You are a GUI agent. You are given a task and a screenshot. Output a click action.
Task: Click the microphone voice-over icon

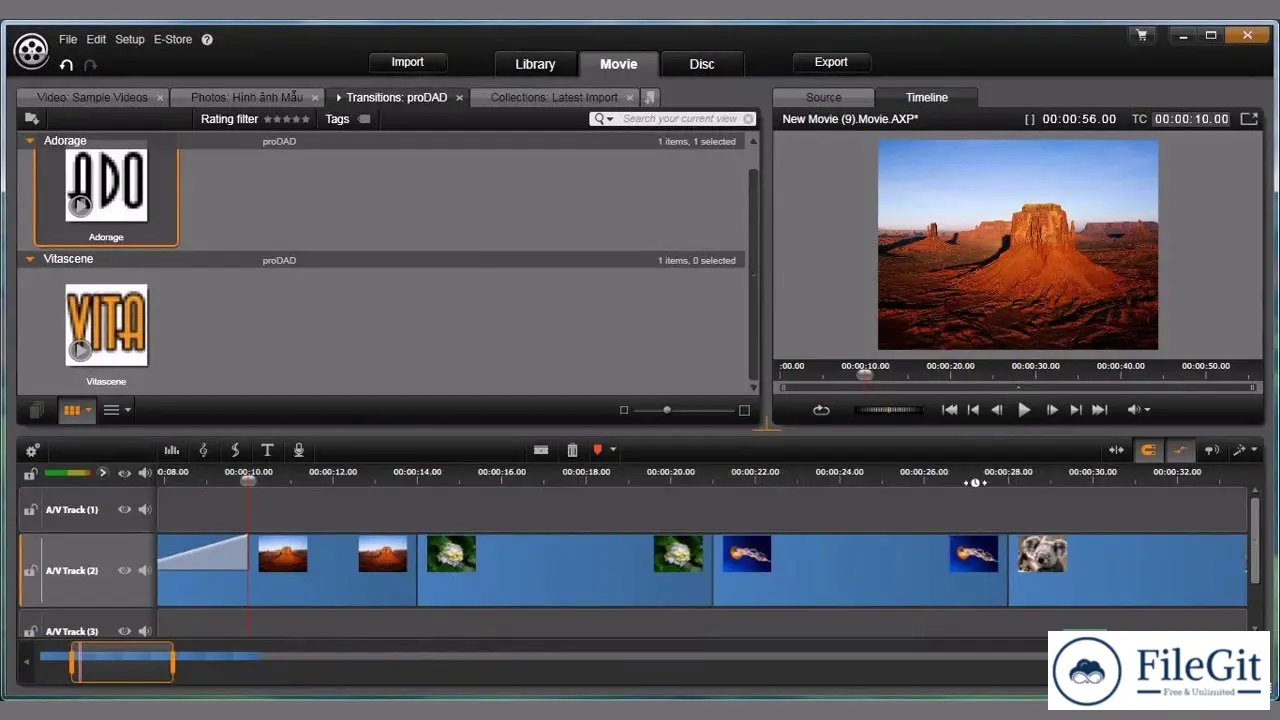(298, 450)
